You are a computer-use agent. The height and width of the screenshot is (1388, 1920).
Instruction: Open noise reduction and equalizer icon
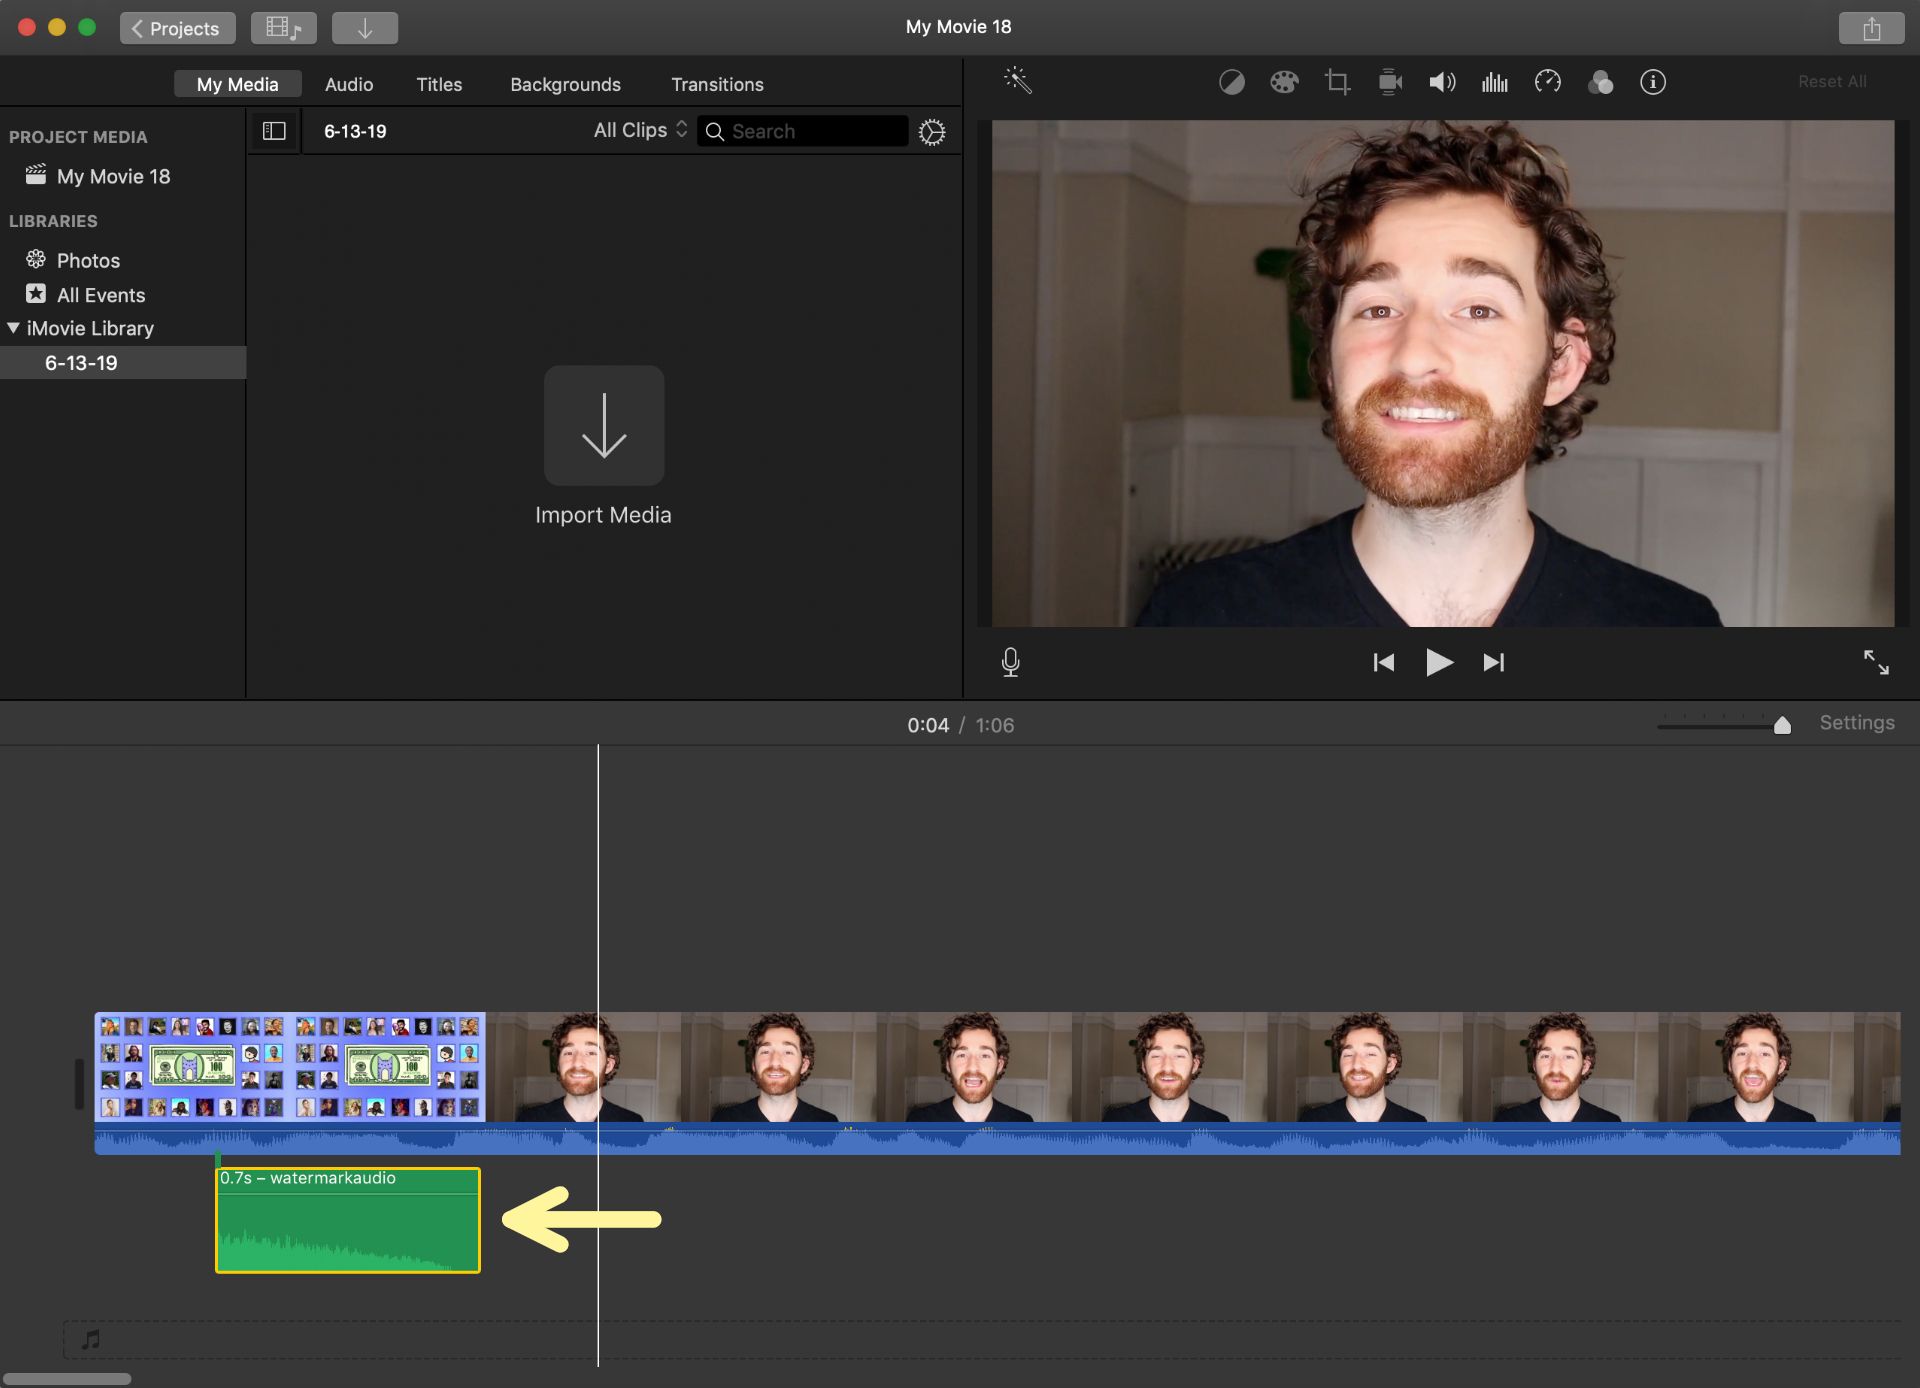click(x=1495, y=82)
